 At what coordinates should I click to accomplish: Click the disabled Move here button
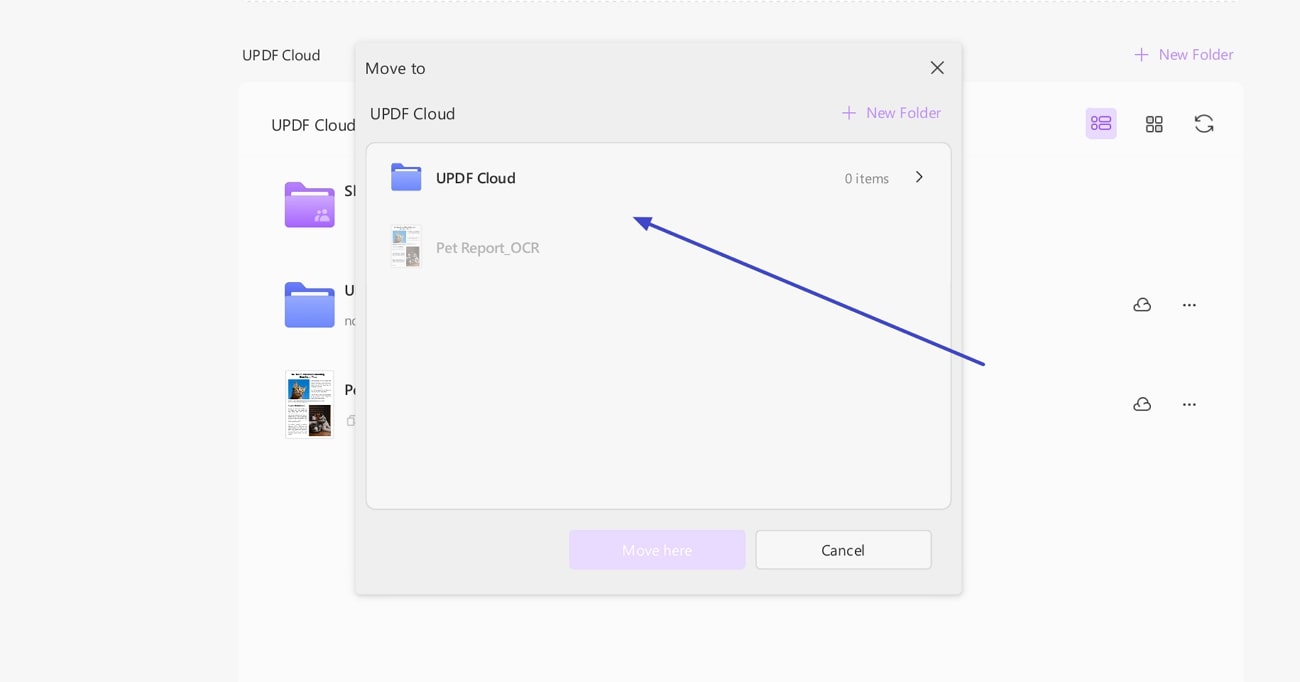(657, 549)
